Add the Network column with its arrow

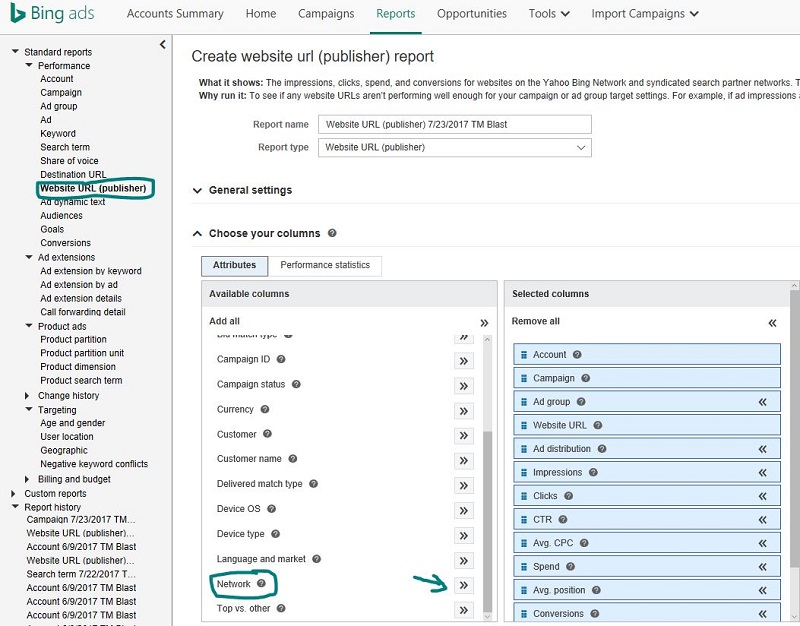point(463,585)
